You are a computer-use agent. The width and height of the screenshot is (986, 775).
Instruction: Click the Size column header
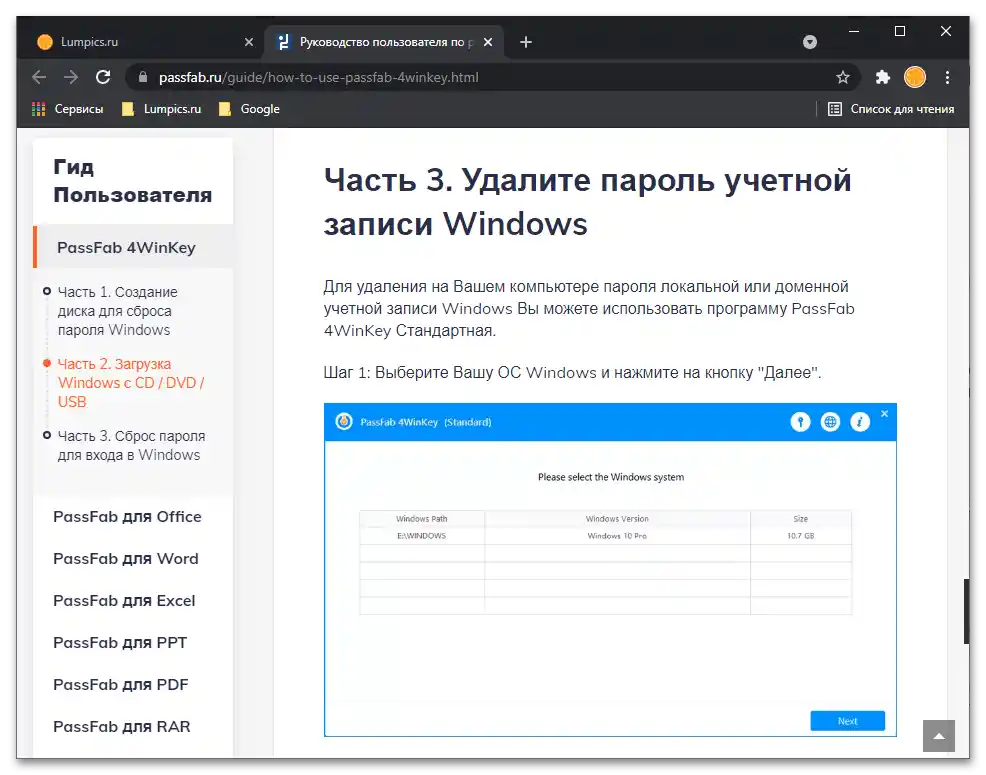click(800, 519)
